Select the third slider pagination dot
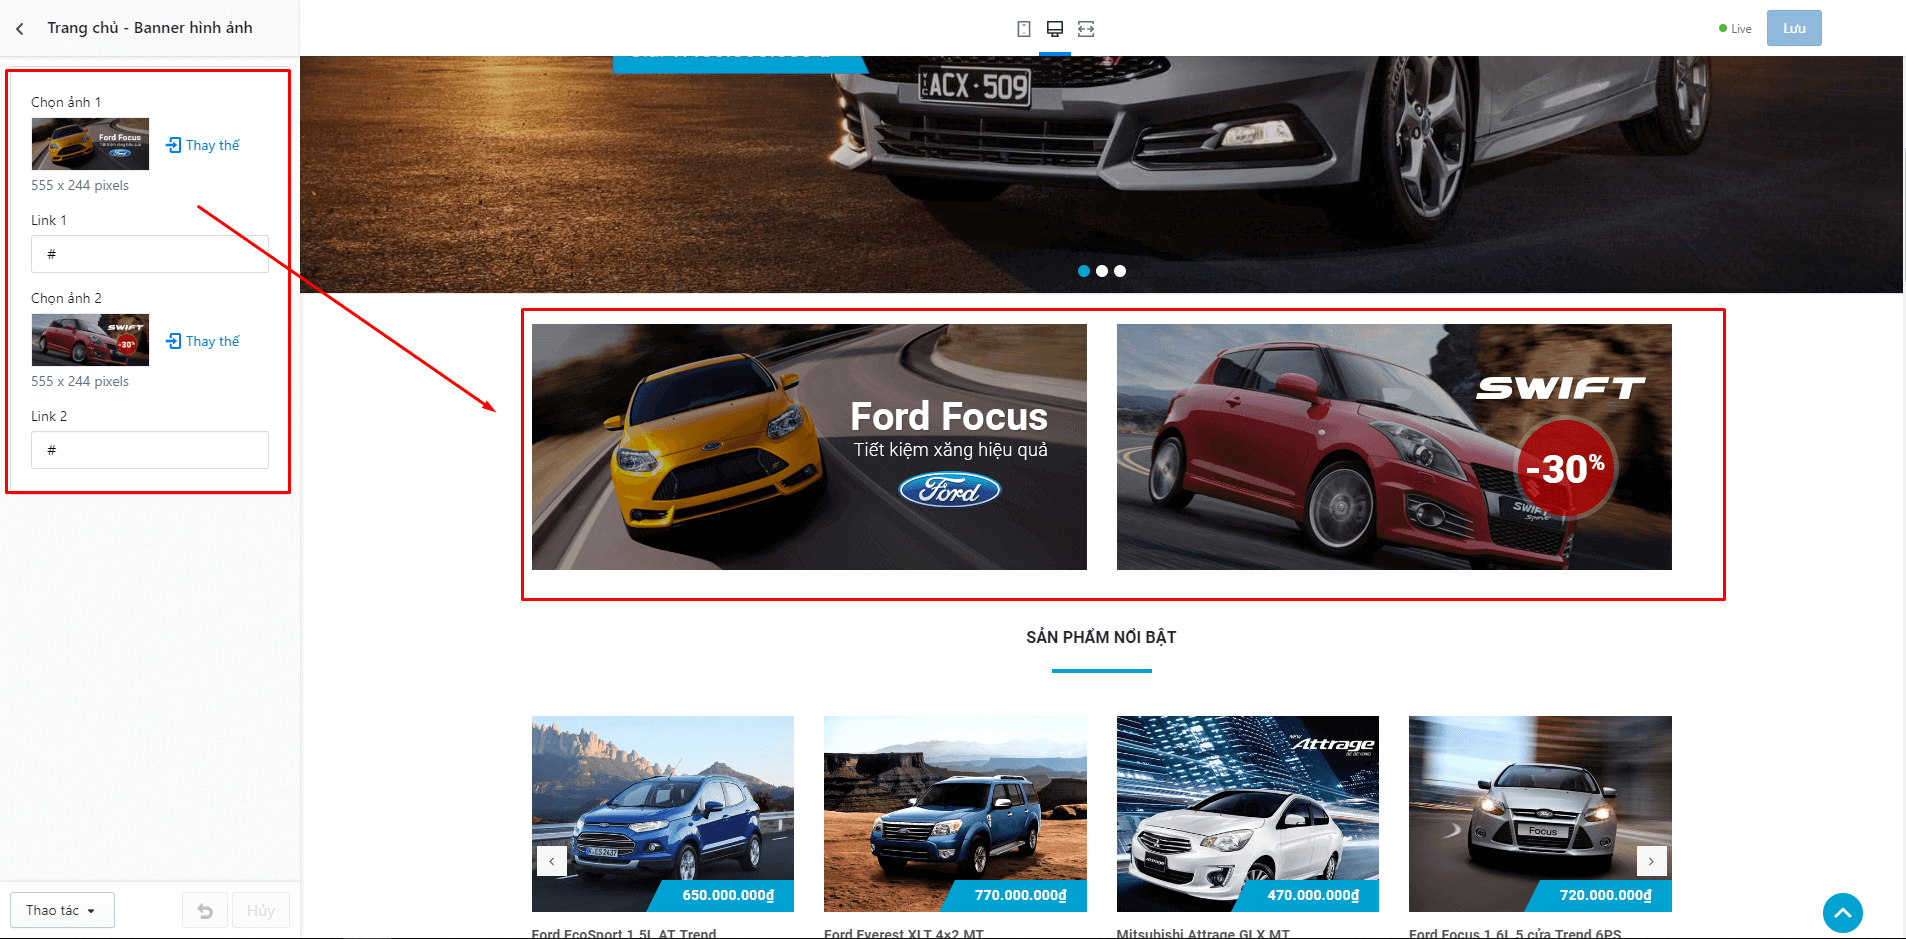The height and width of the screenshot is (939, 1906). pos(1120,271)
